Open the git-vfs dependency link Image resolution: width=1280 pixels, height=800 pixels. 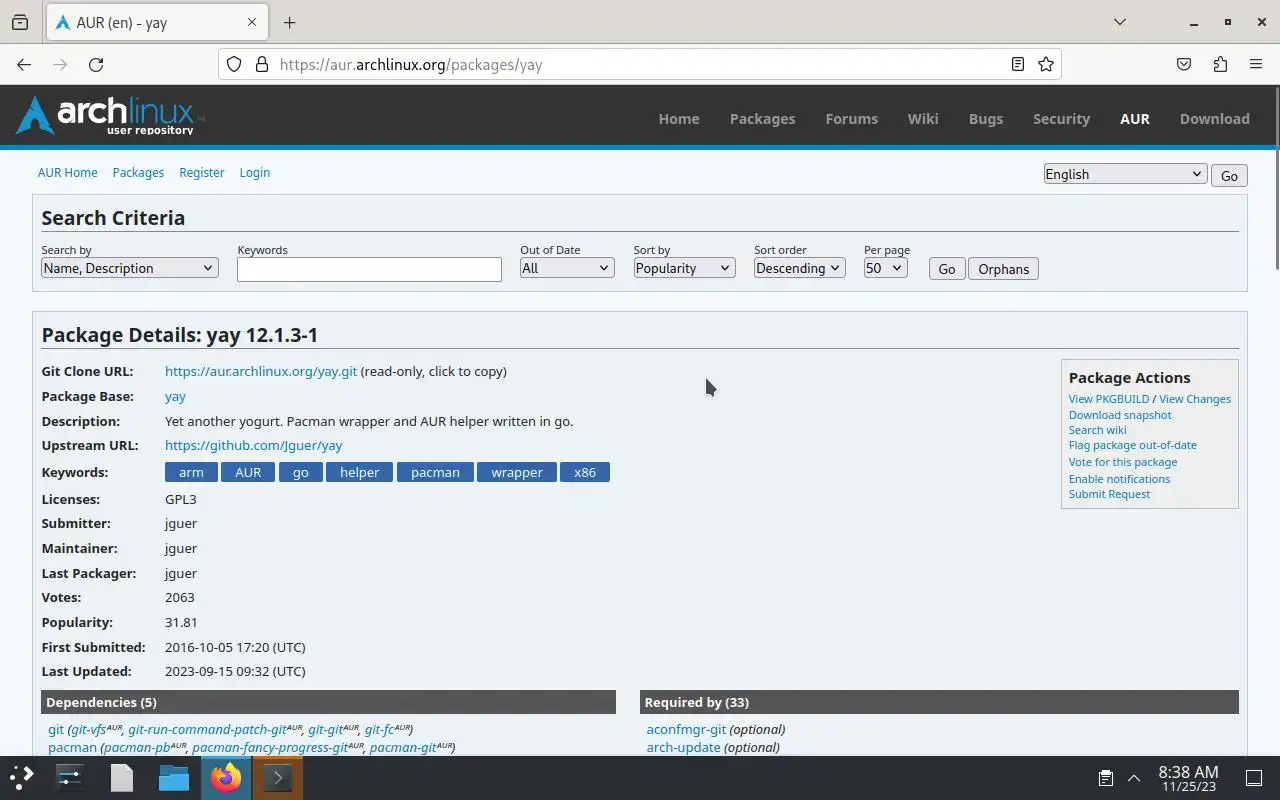[96, 729]
